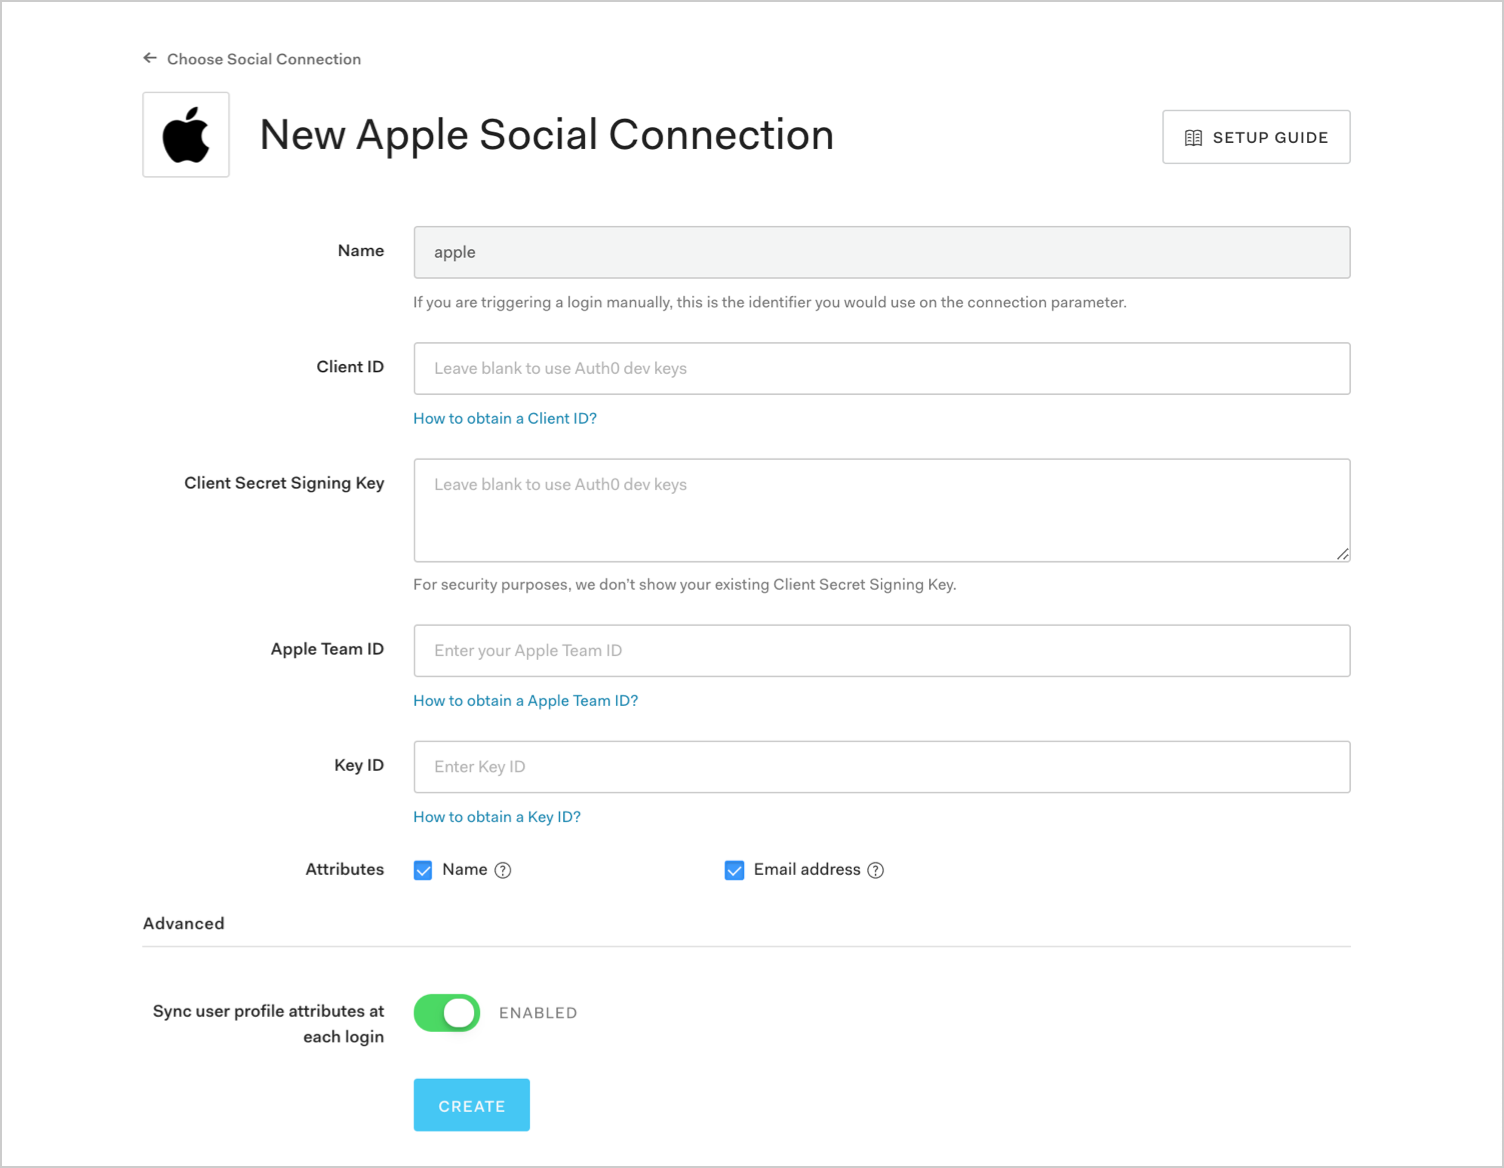Click the Client ID input field
1504x1168 pixels.
[x=881, y=368]
